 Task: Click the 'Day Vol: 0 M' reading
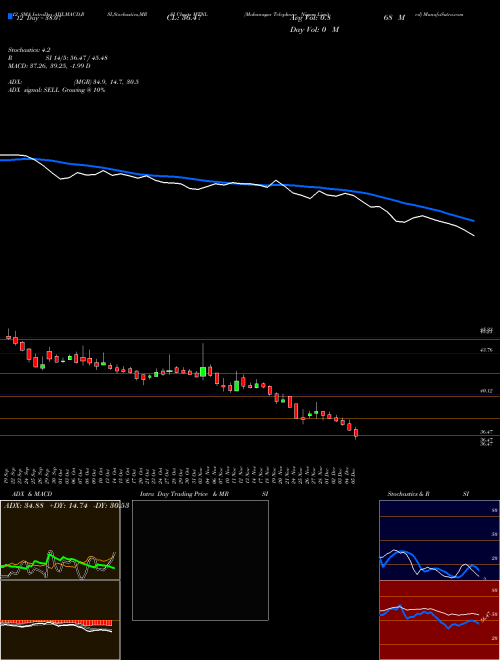point(314,30)
